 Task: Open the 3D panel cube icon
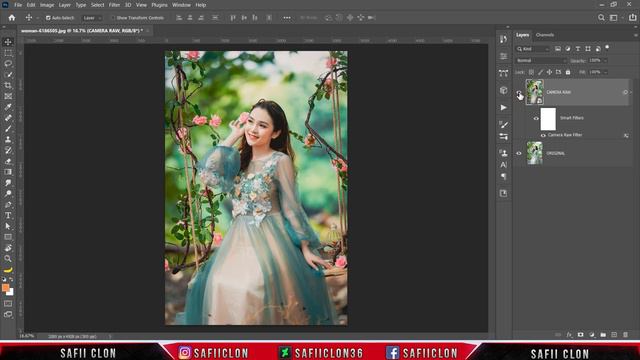pos(503,90)
